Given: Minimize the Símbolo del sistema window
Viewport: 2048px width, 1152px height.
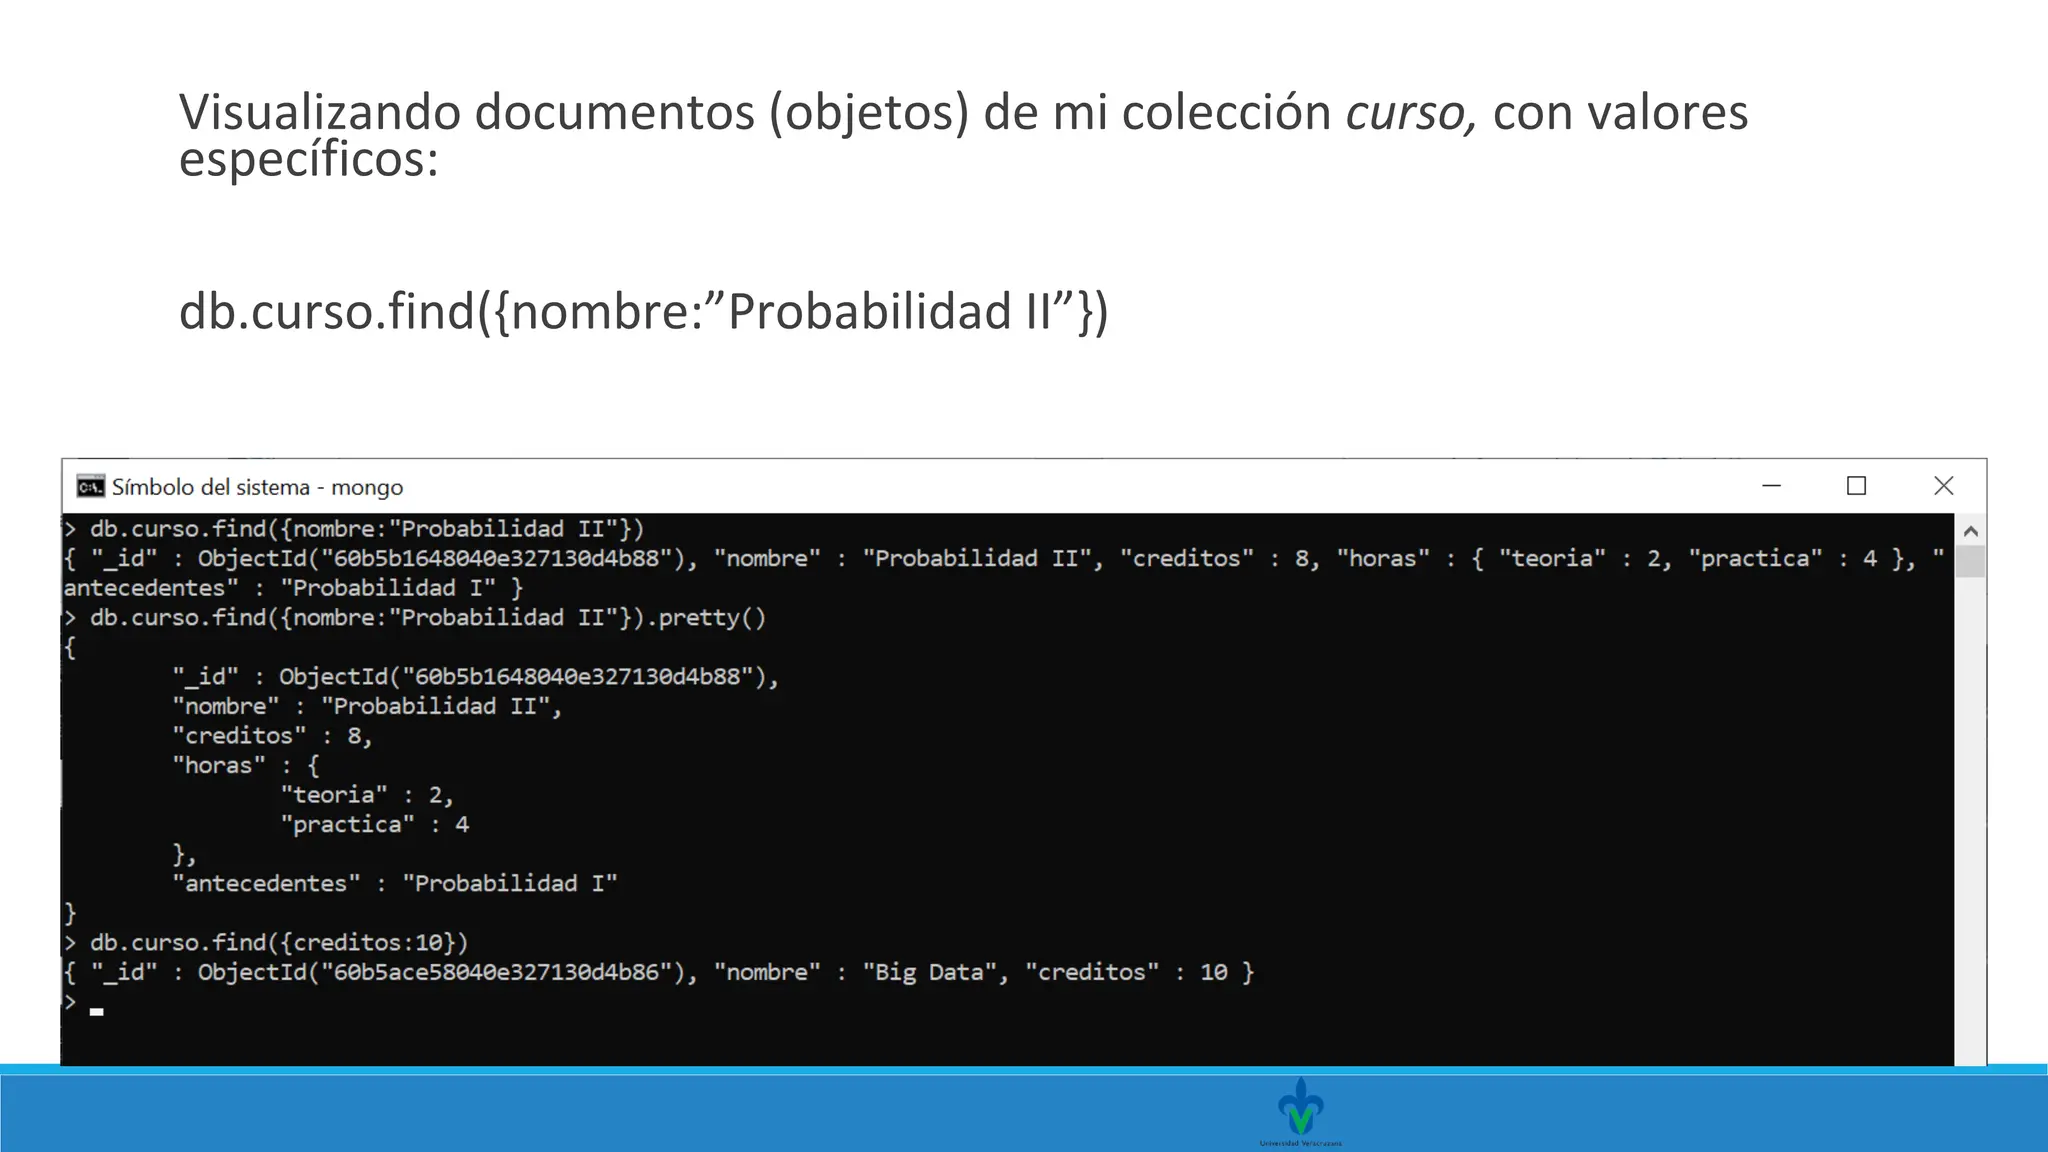Looking at the screenshot, I should pos(1771,486).
